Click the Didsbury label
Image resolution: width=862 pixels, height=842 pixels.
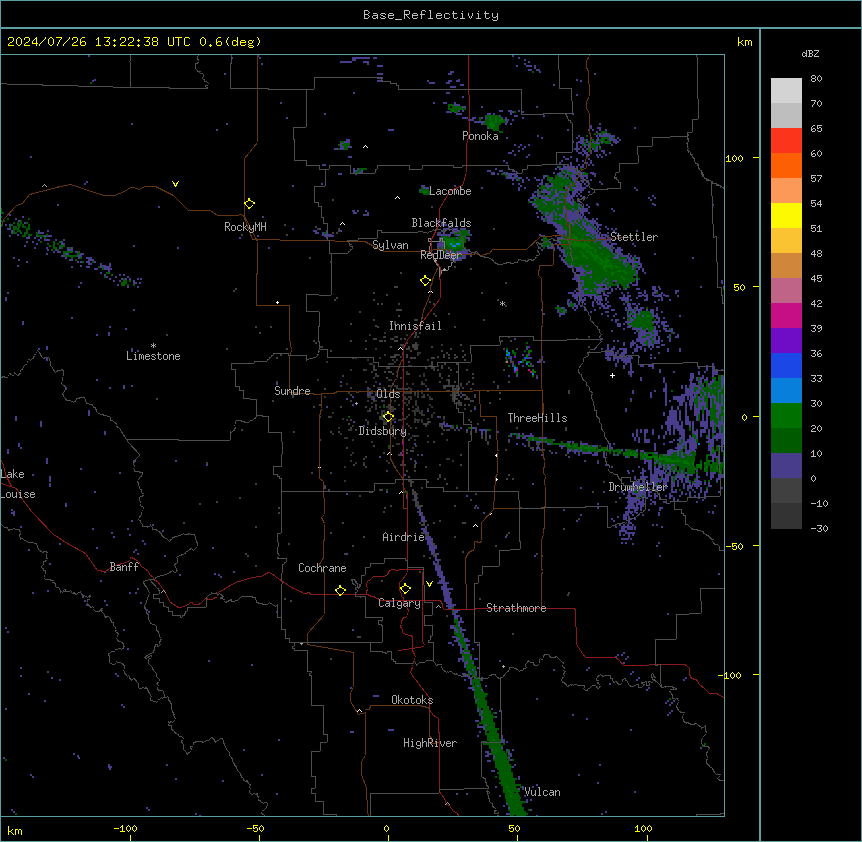point(383,431)
